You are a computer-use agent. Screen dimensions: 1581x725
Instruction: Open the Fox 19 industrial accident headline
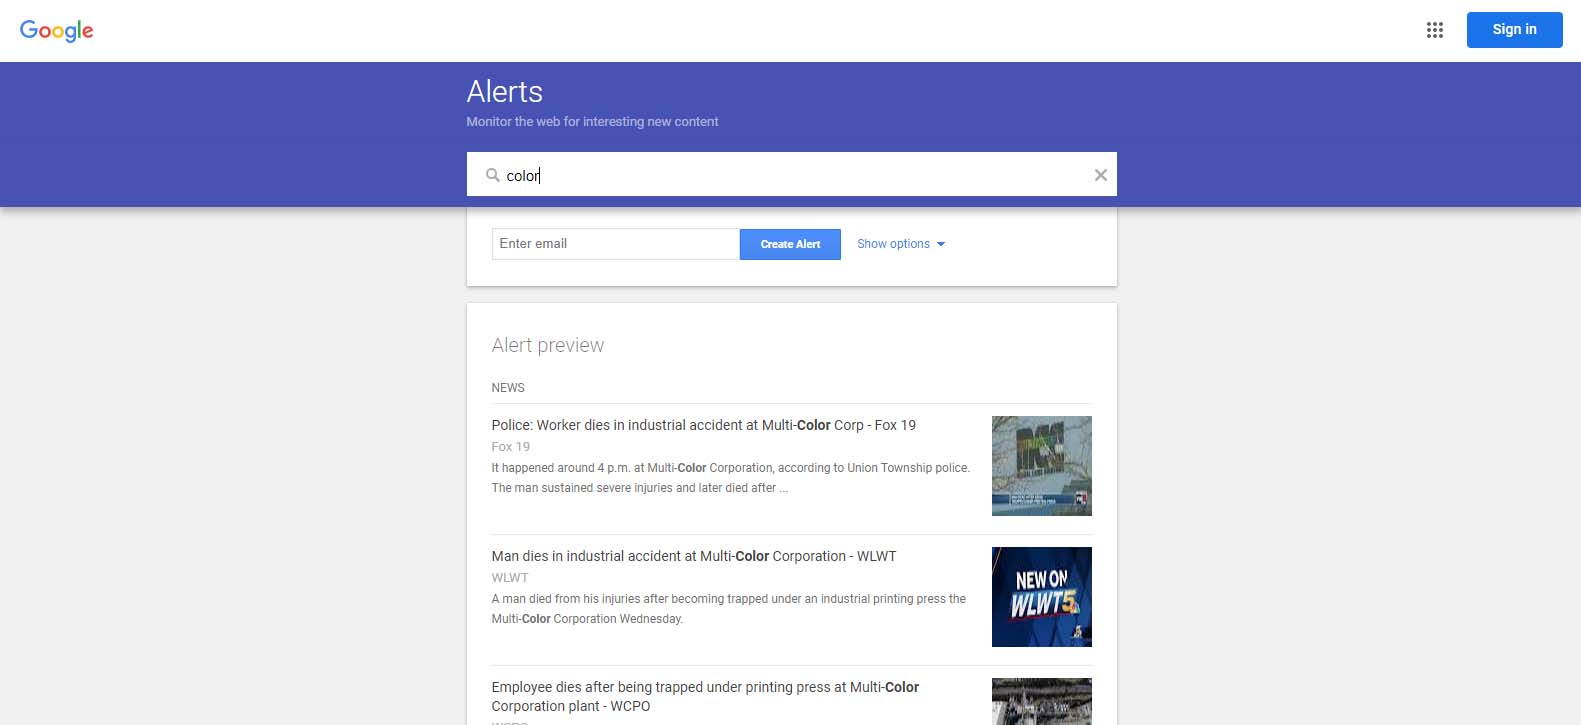coord(704,425)
